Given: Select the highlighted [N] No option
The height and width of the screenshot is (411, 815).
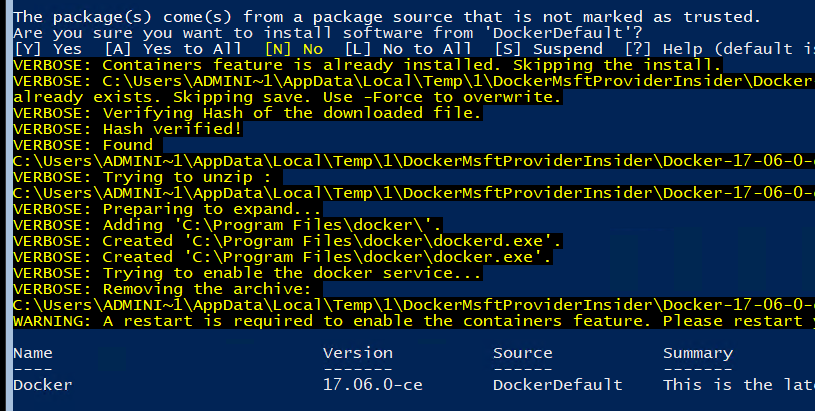Looking at the screenshot, I should (x=294, y=49).
